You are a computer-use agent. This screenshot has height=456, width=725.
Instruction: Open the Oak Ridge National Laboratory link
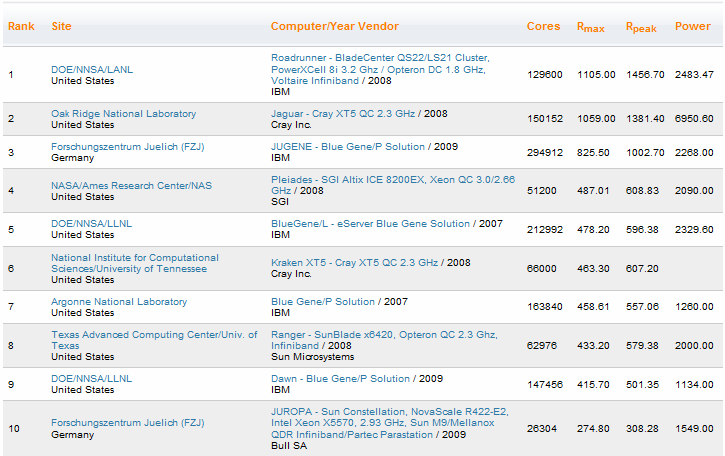tap(123, 113)
